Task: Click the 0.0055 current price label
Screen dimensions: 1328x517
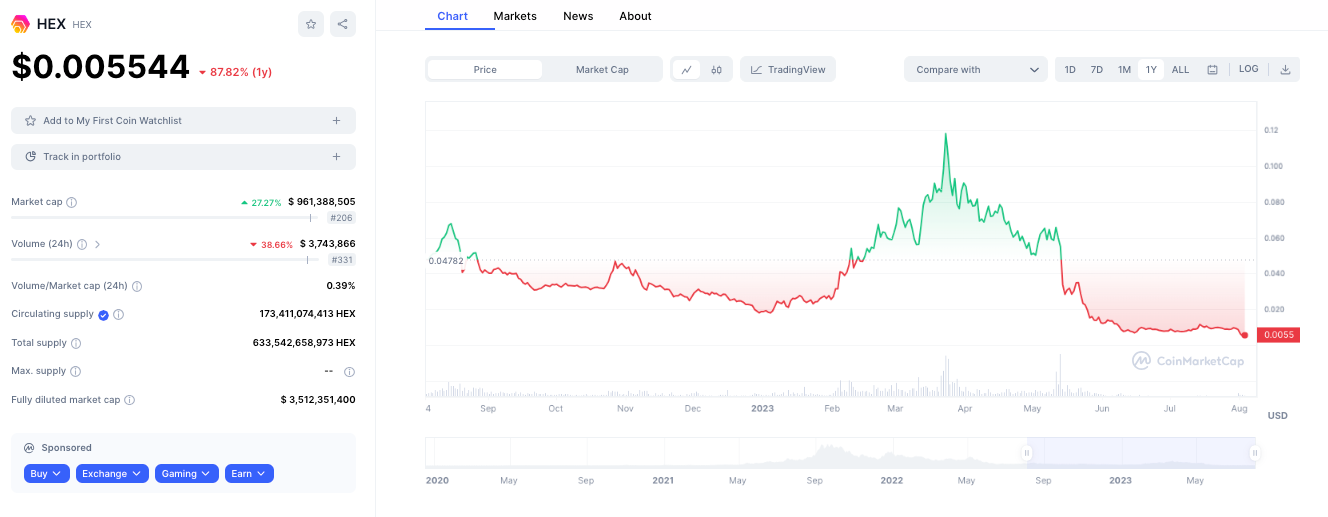Action: [x=1279, y=335]
